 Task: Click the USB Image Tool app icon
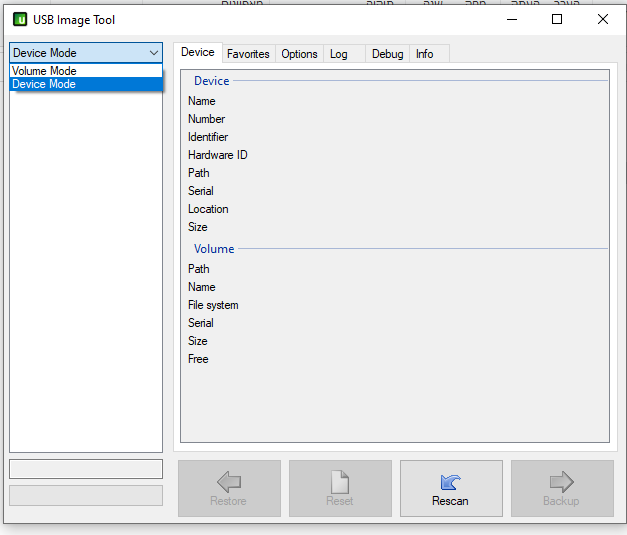pos(20,19)
